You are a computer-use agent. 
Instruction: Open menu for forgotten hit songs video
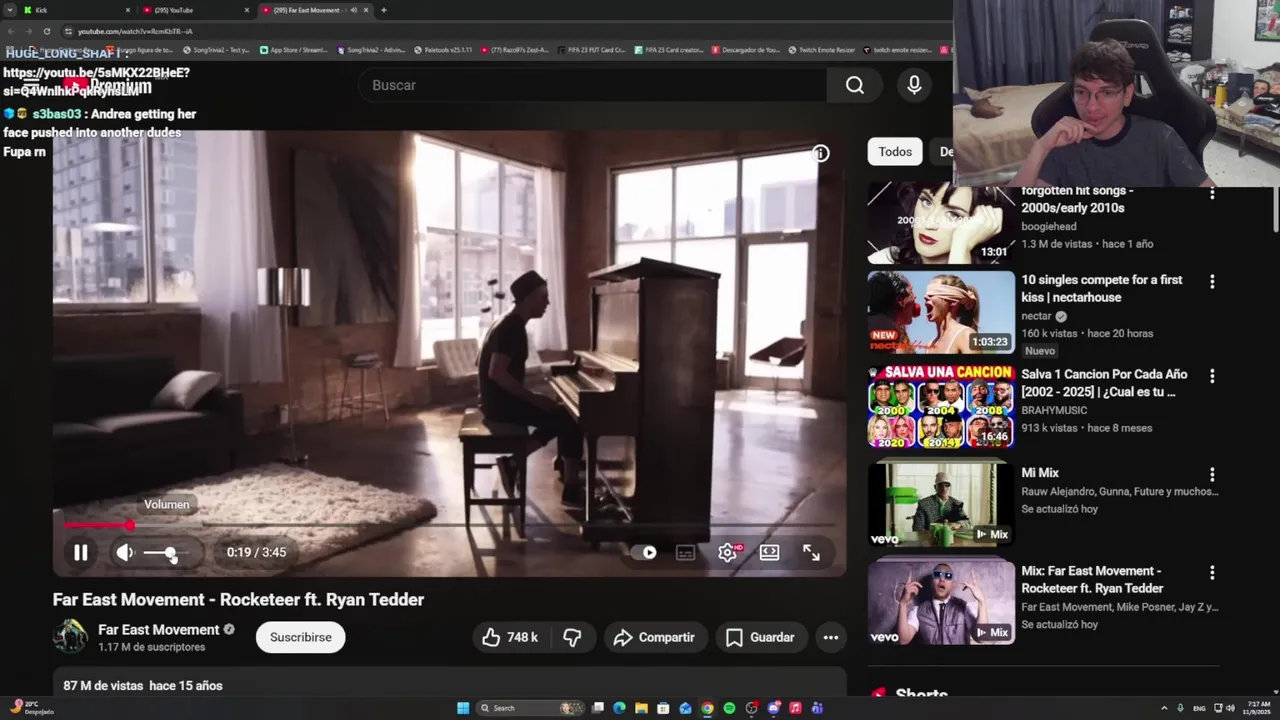tap(1212, 193)
